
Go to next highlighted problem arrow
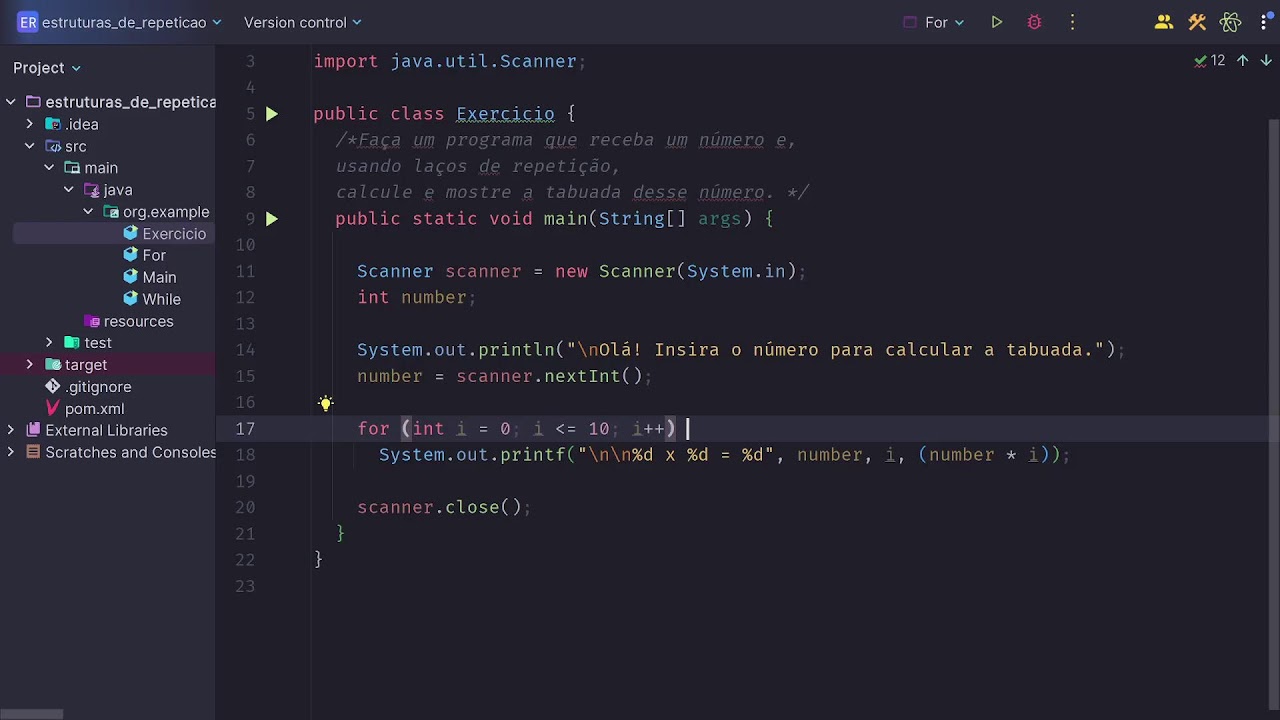1266,61
